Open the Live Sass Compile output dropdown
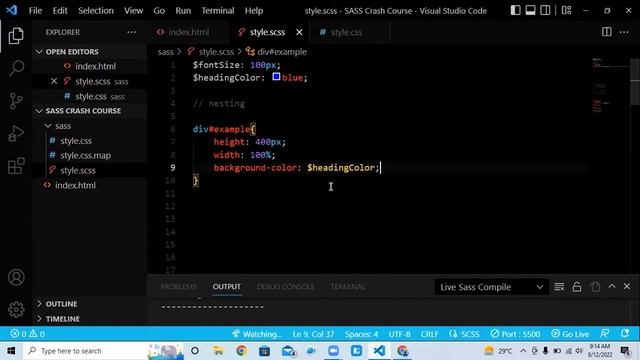Viewport: 640px width, 360px height. [491, 287]
